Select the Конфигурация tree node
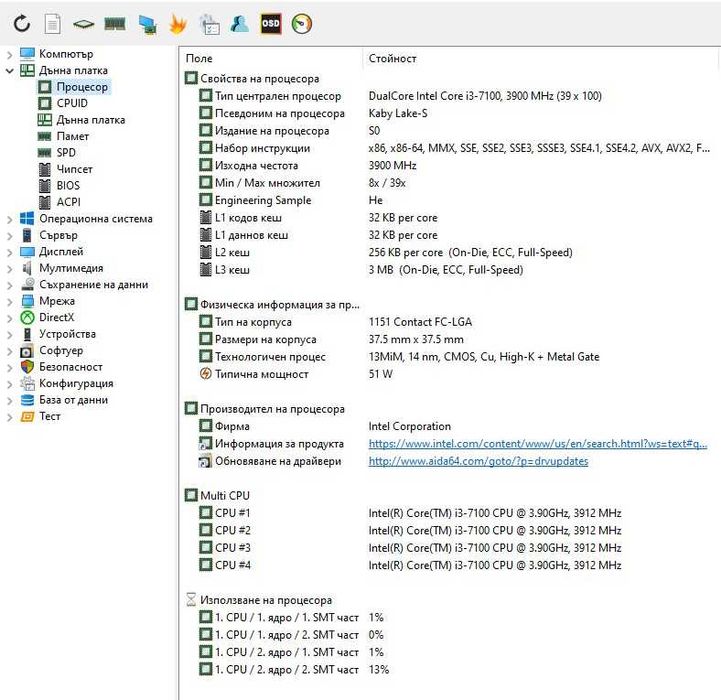 coord(76,383)
